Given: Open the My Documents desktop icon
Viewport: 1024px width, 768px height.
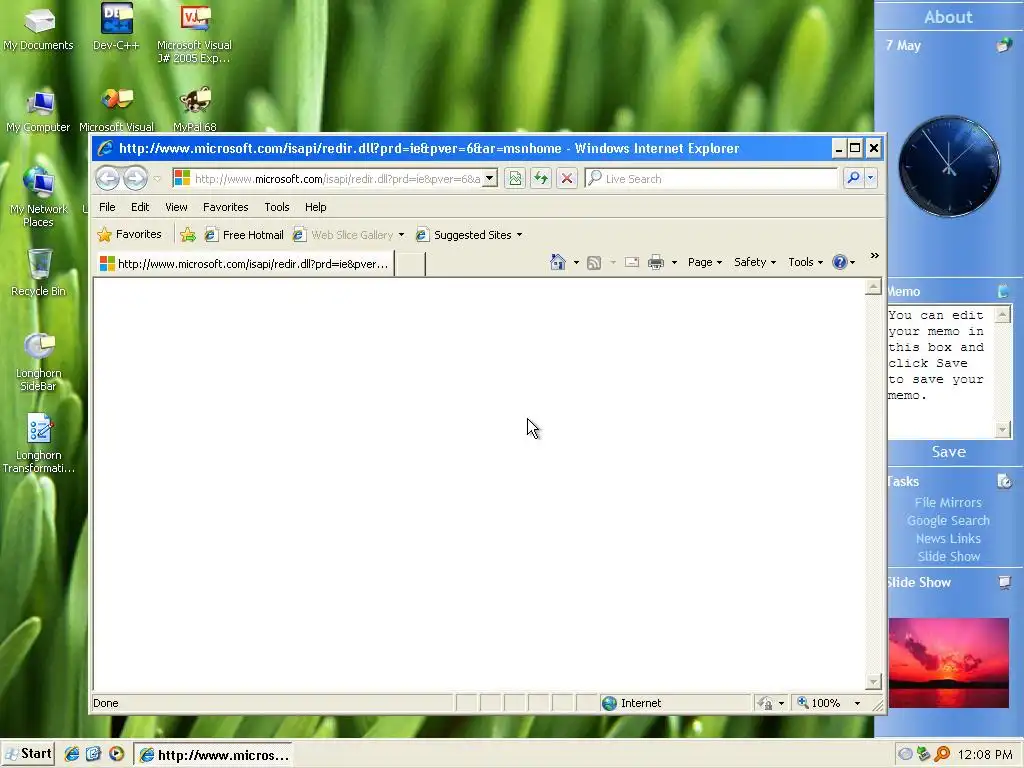Looking at the screenshot, I should click(39, 29).
